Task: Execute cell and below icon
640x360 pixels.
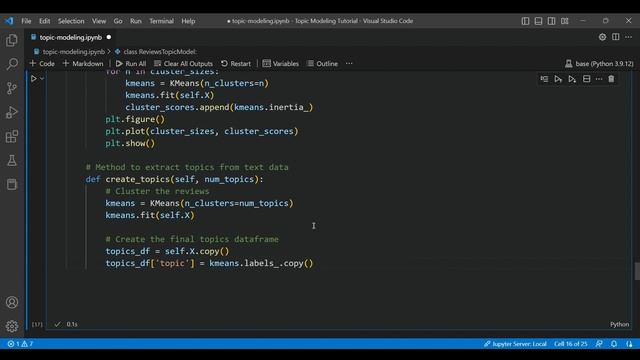Action: coord(572,79)
